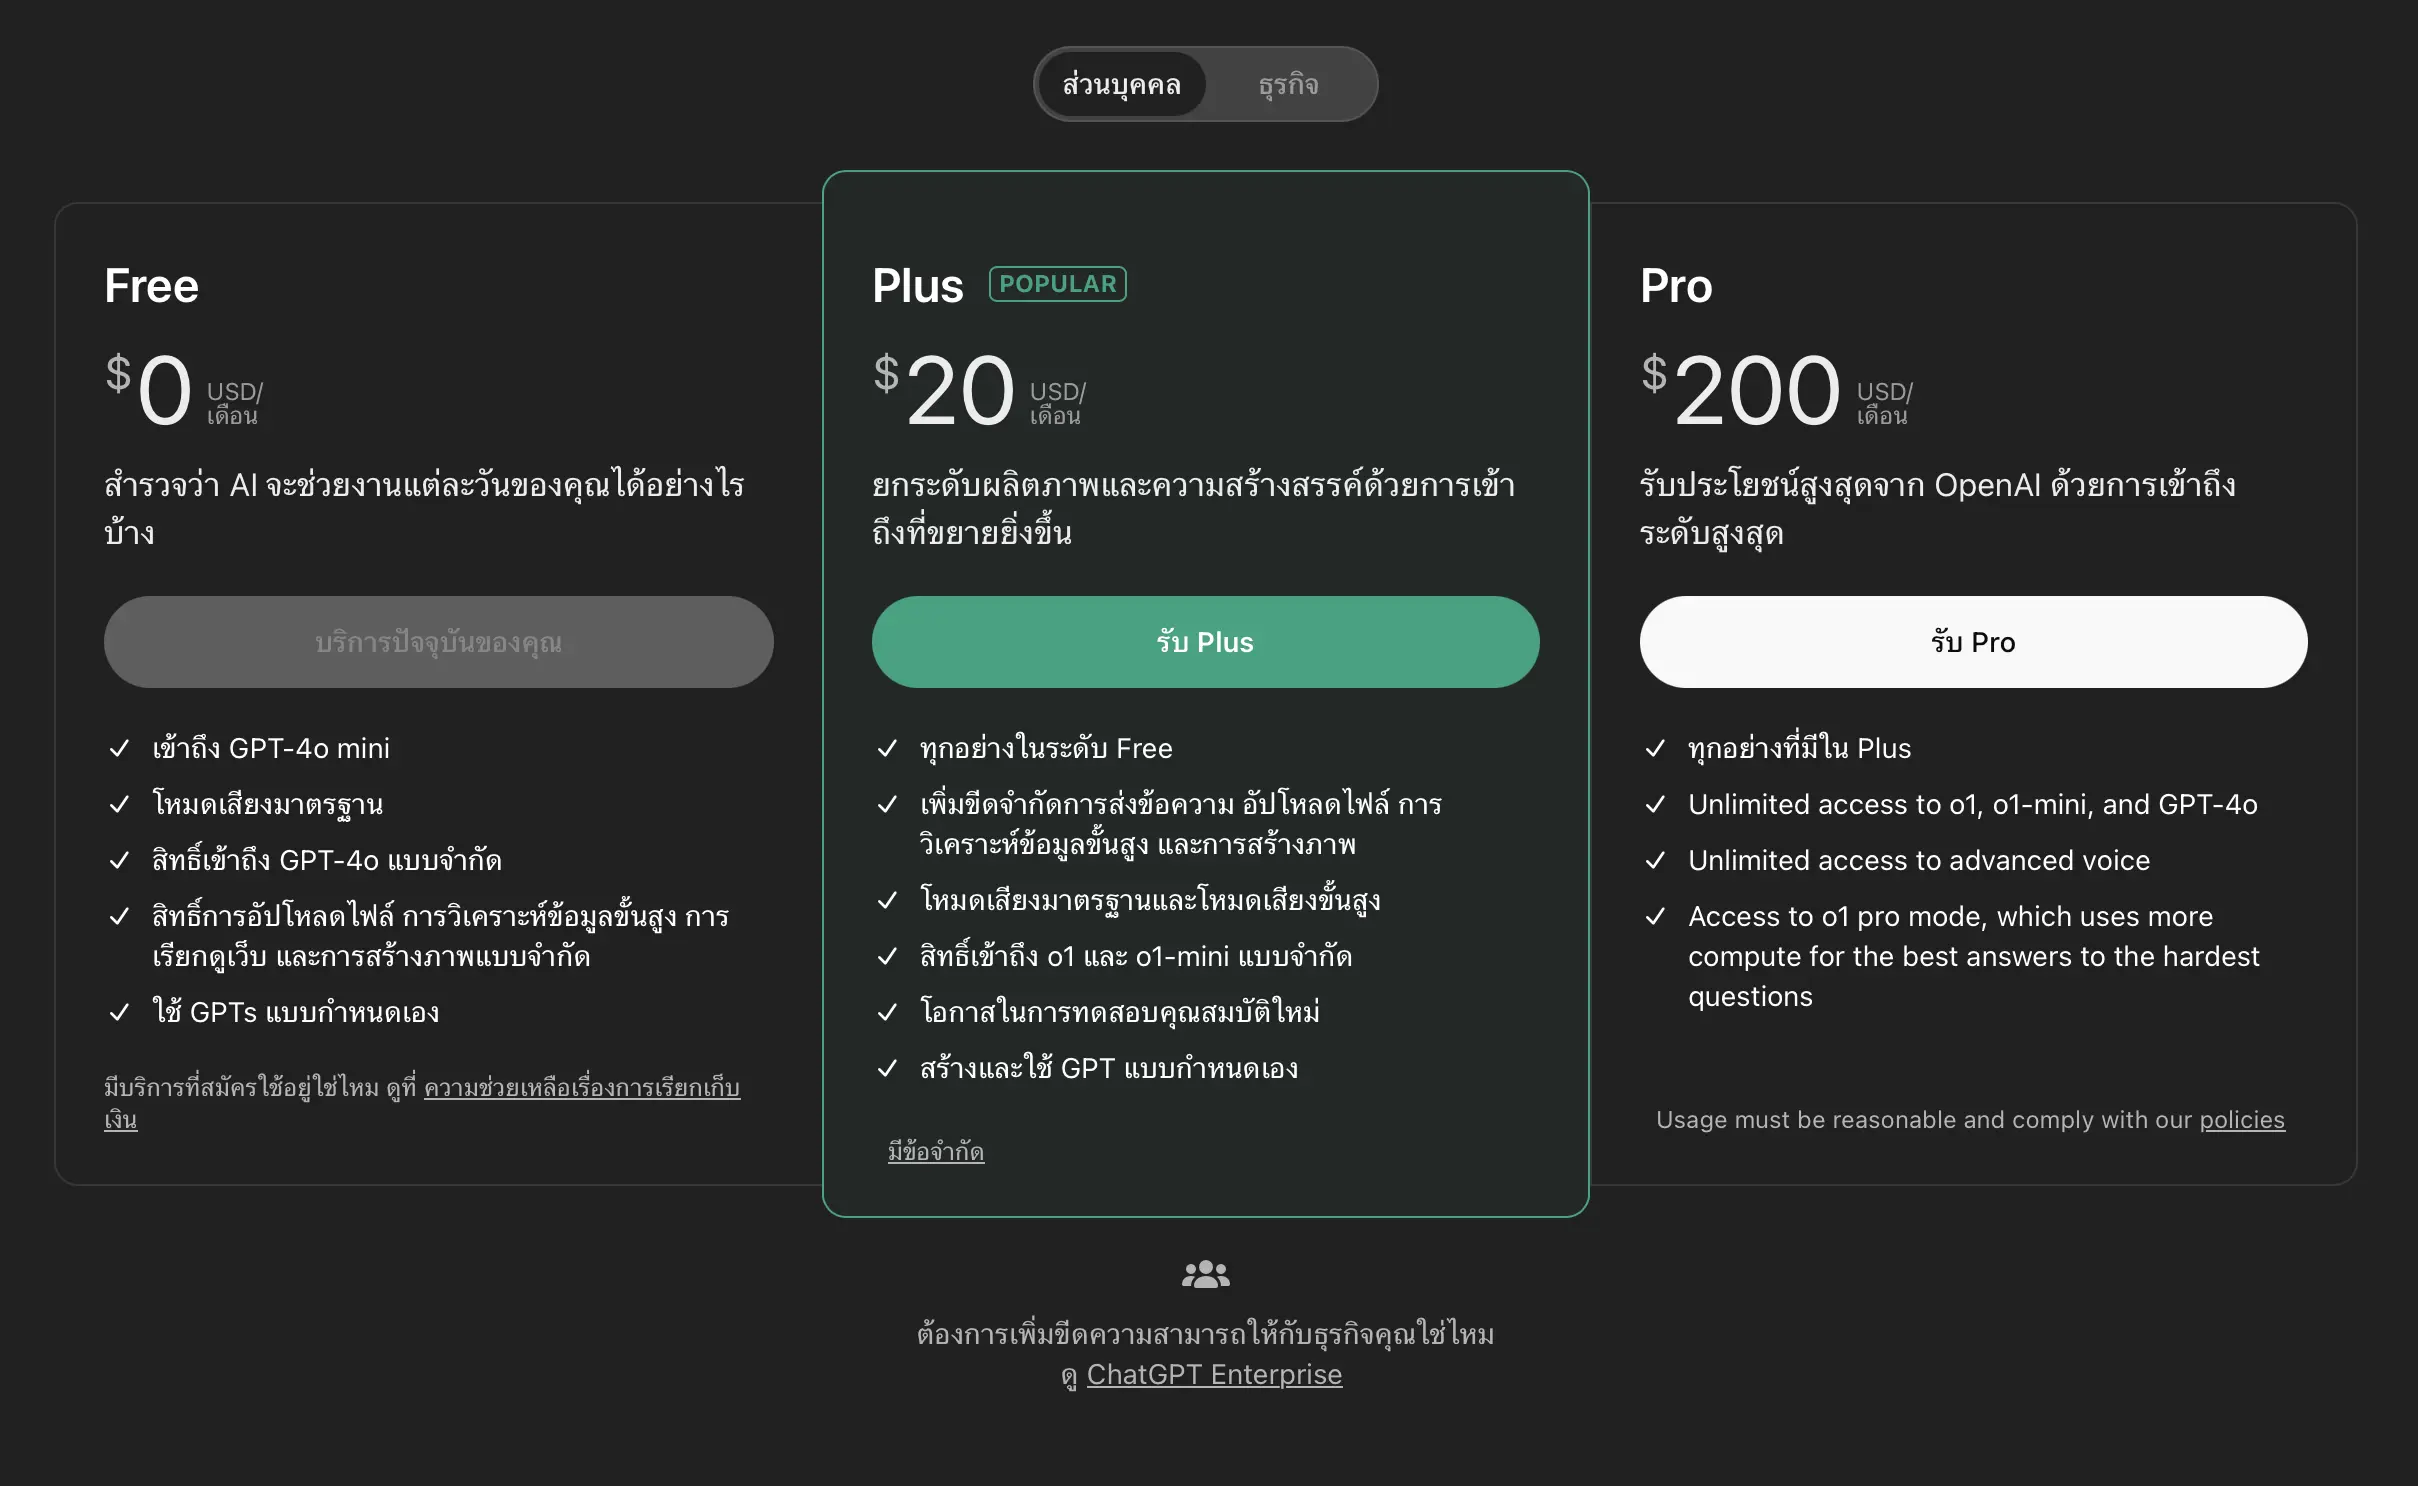Click the checkmark beside สิทธิ์เข้าถึง o1 และ o1-mini

coord(887,956)
